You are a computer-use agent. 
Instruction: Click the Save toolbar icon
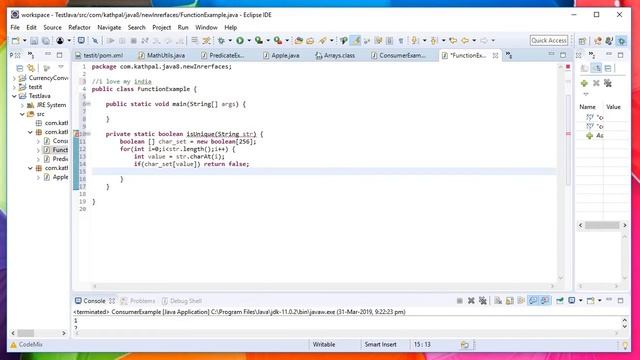pos(34,40)
